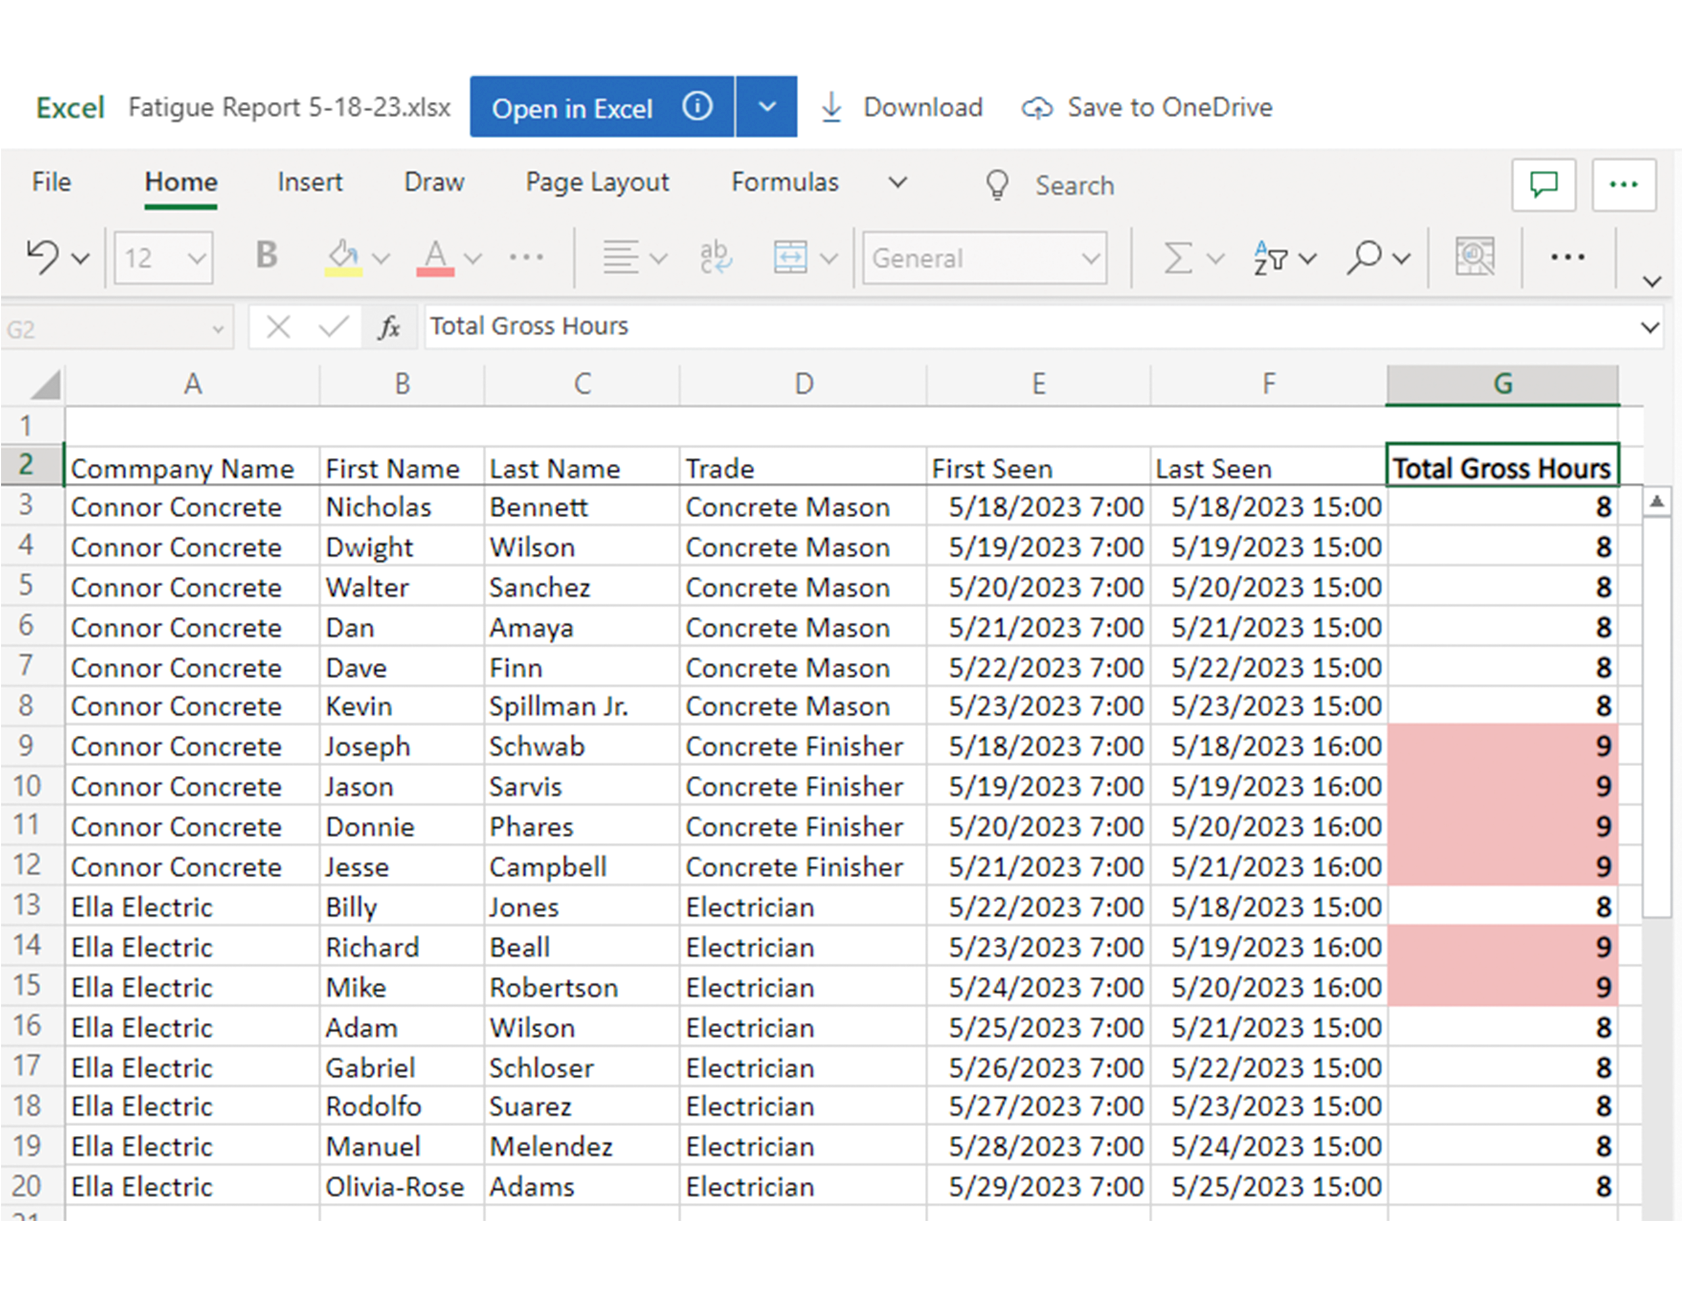Click the Download button

pyautogui.click(x=902, y=107)
